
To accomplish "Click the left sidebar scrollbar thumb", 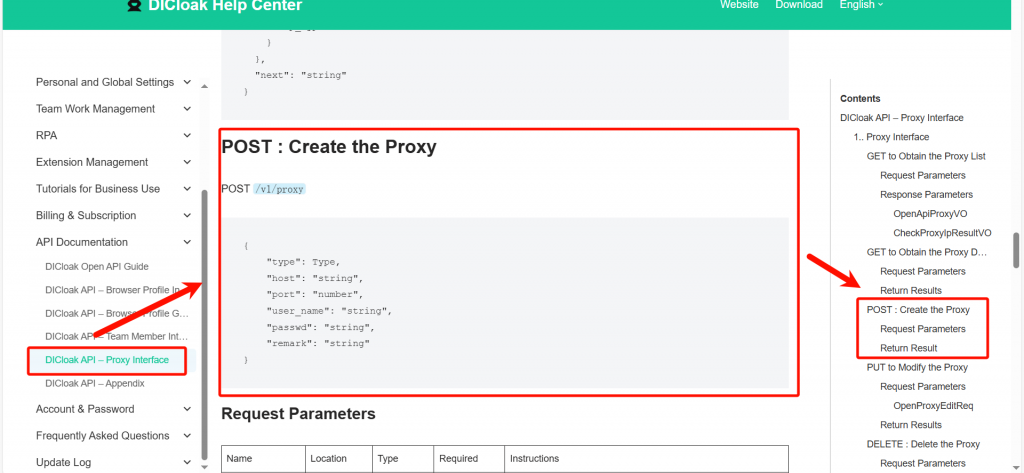I will click(204, 325).
